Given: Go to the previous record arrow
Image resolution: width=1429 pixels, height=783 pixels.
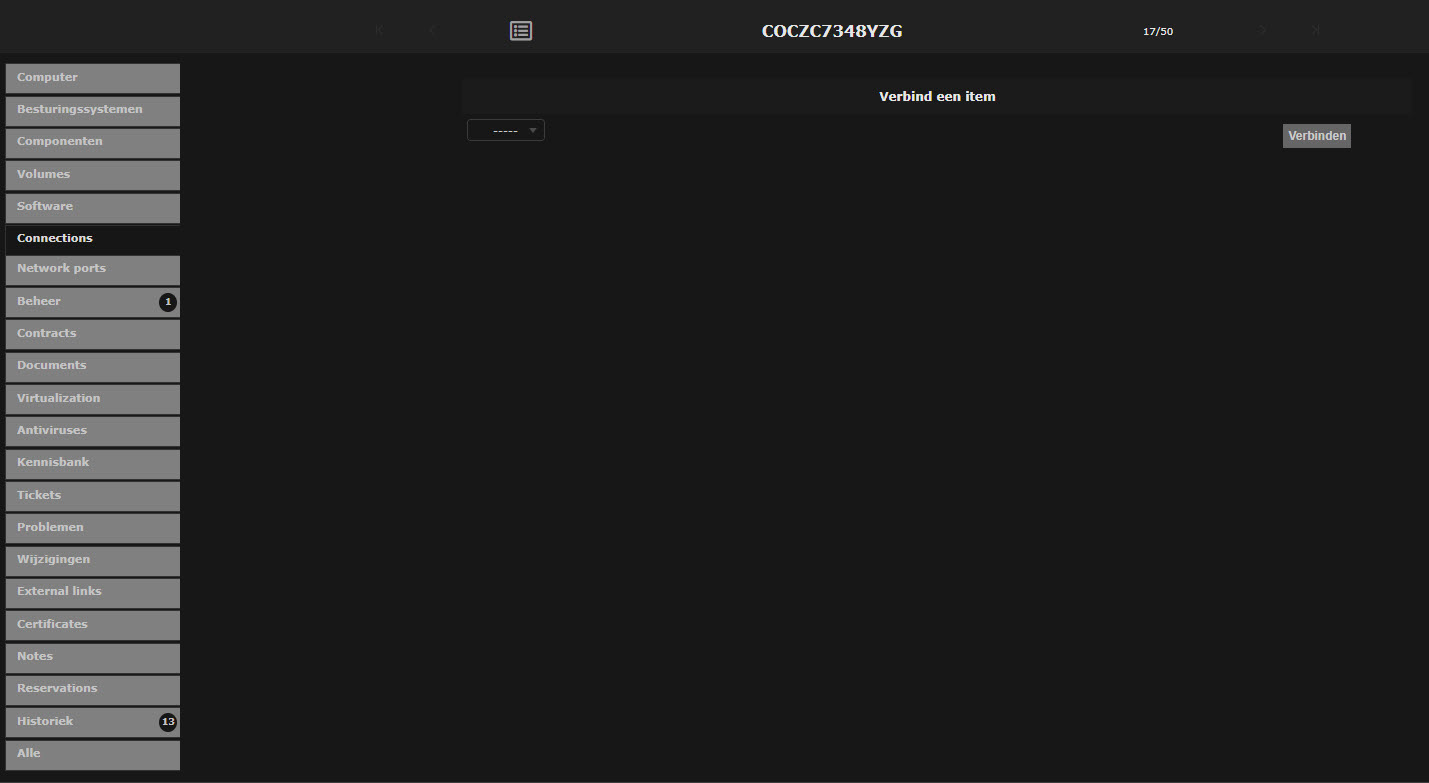Looking at the screenshot, I should coord(432,30).
